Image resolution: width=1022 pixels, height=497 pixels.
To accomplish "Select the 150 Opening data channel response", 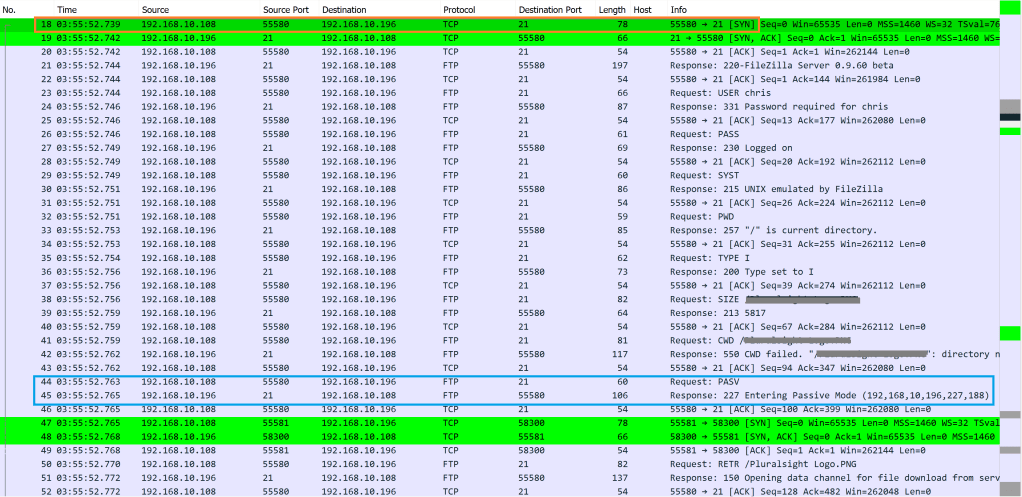I will point(400,479).
